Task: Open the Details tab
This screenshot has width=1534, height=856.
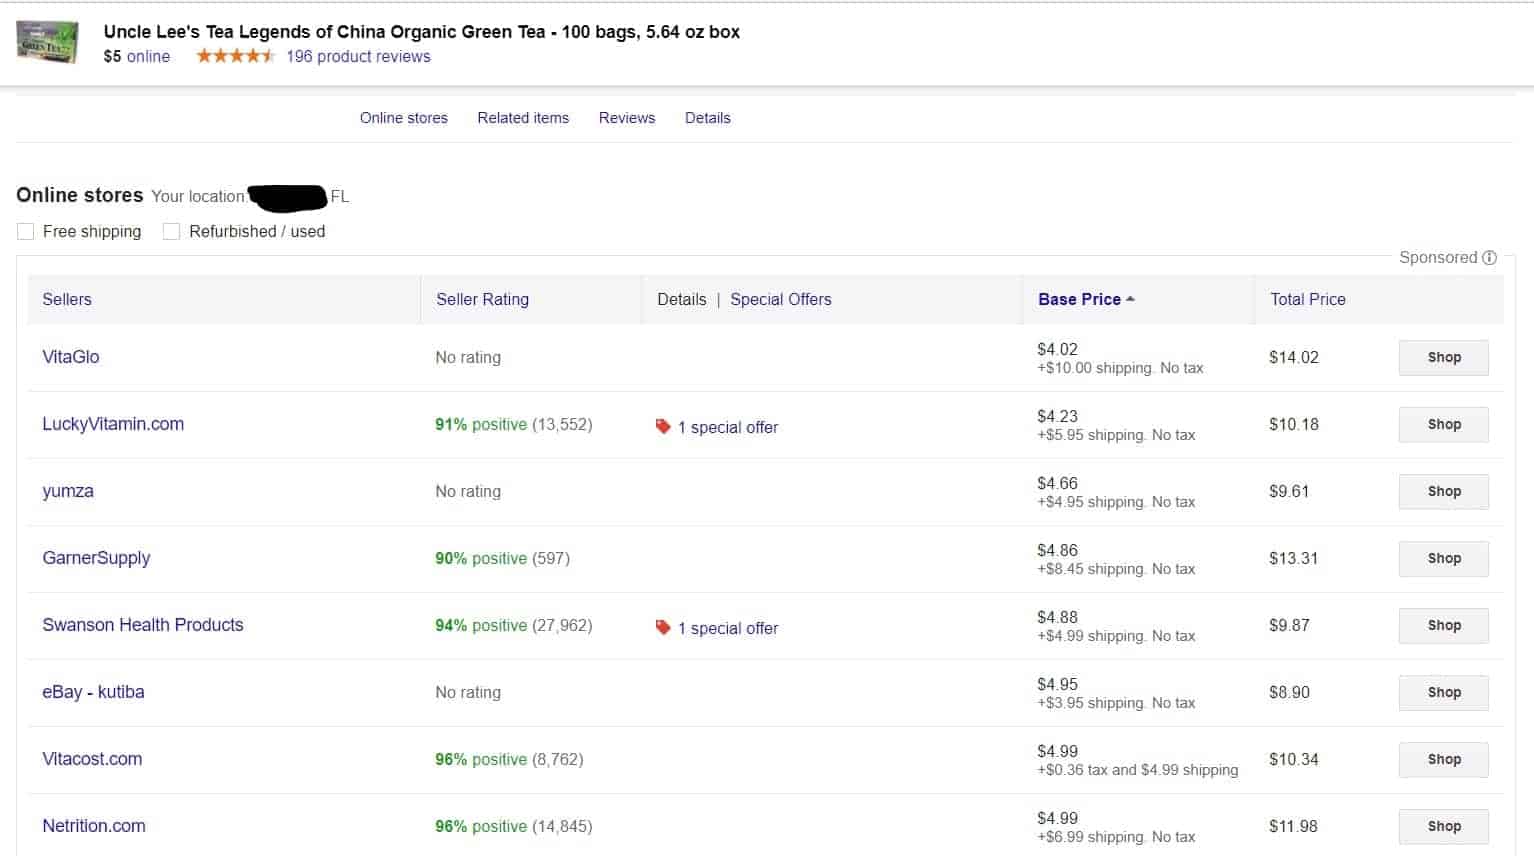Action: 708,118
